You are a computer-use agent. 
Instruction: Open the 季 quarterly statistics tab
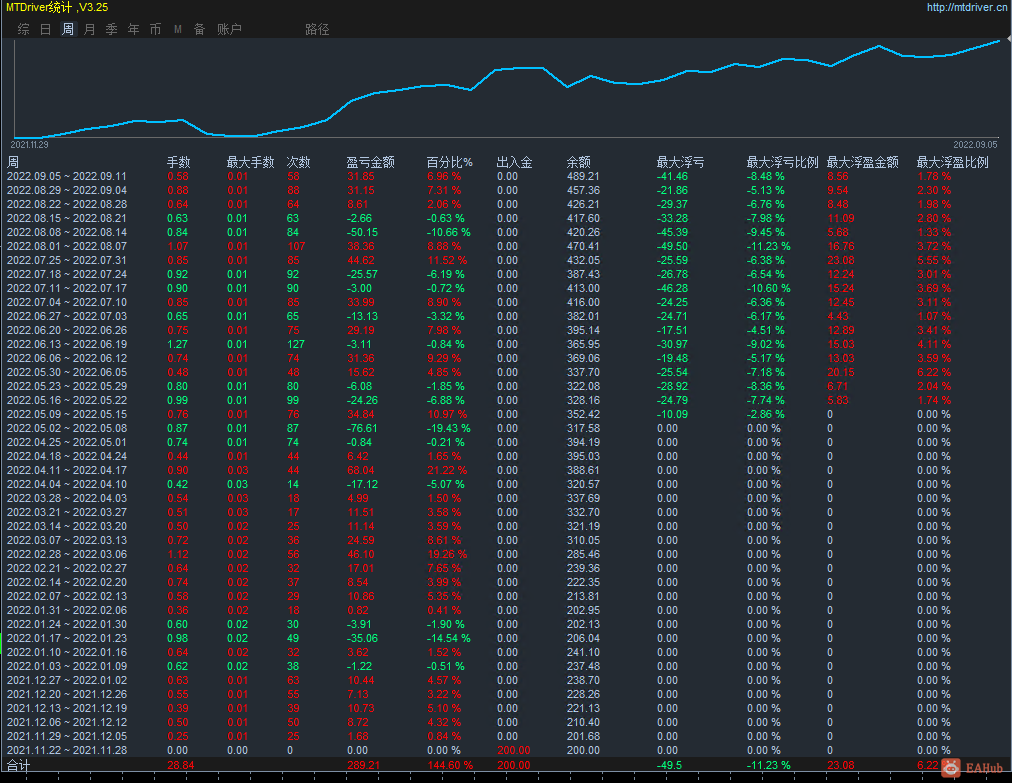click(x=112, y=29)
